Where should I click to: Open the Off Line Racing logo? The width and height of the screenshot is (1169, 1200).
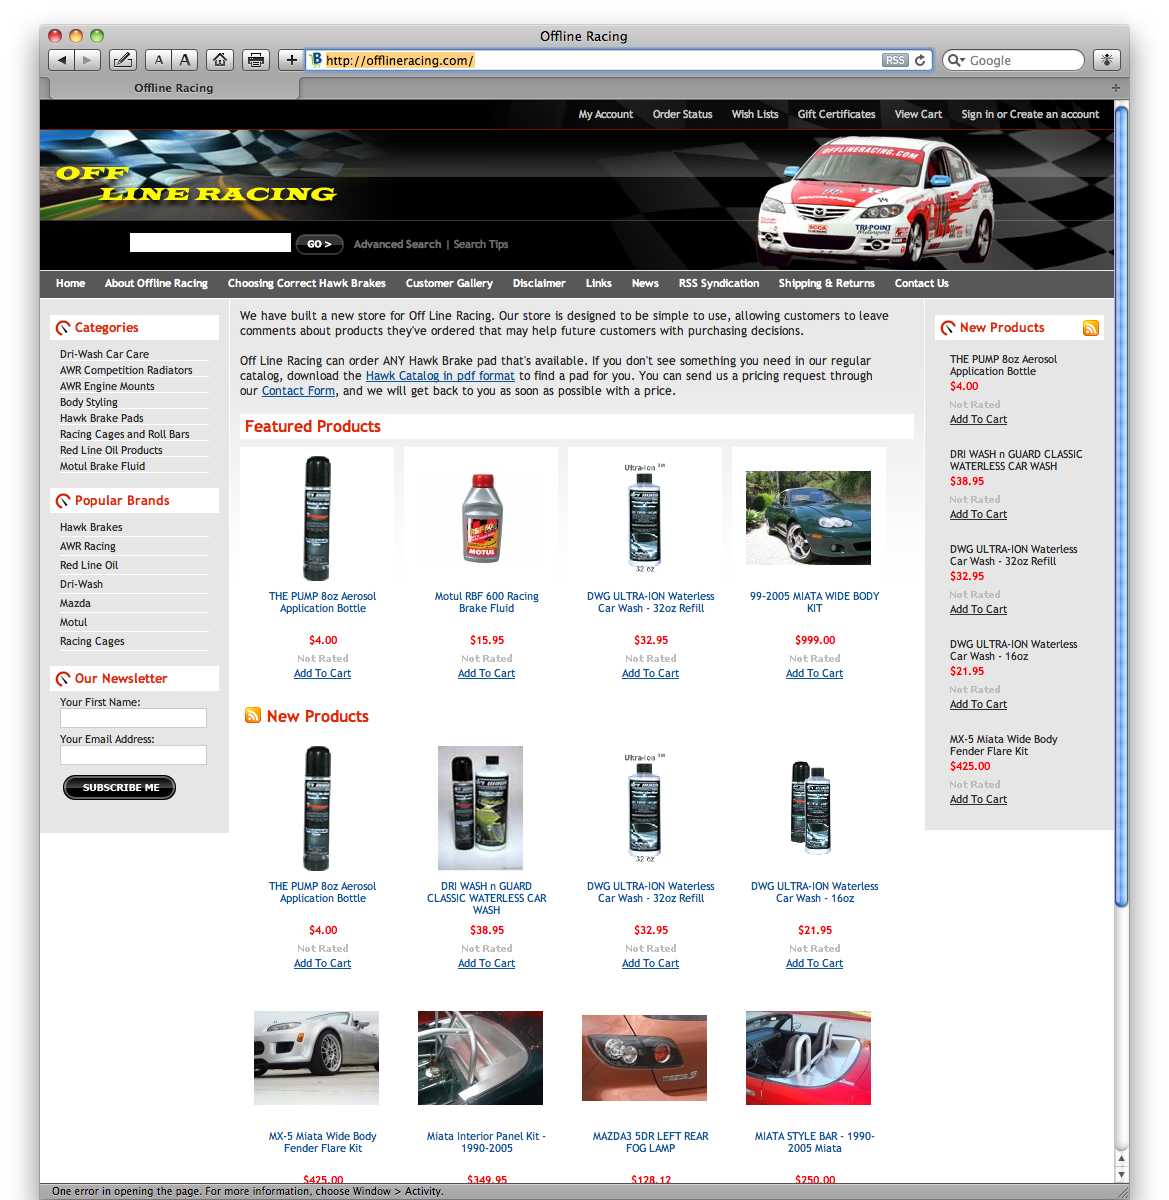pyautogui.click(x=196, y=184)
